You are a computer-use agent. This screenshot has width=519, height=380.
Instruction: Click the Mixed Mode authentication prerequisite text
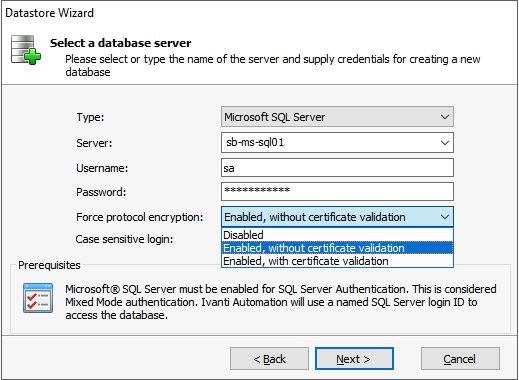(281, 302)
